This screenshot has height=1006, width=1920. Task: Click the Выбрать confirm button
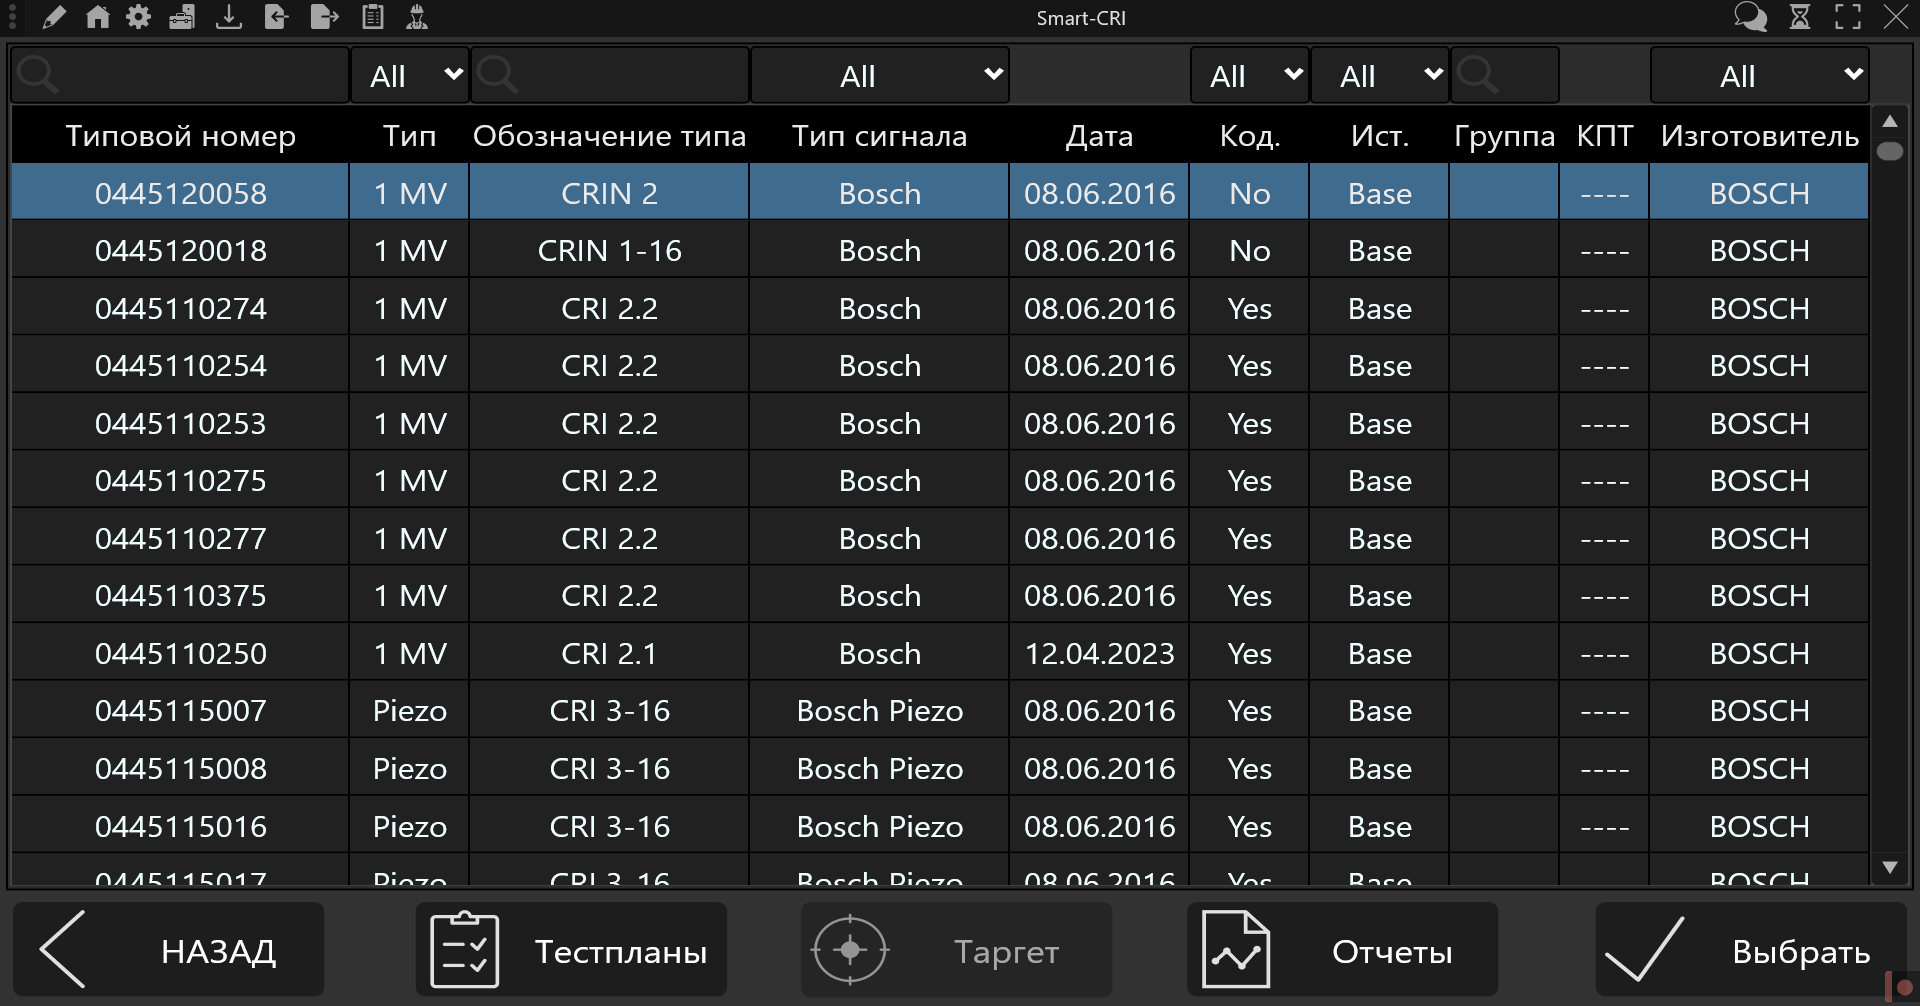pos(1751,950)
